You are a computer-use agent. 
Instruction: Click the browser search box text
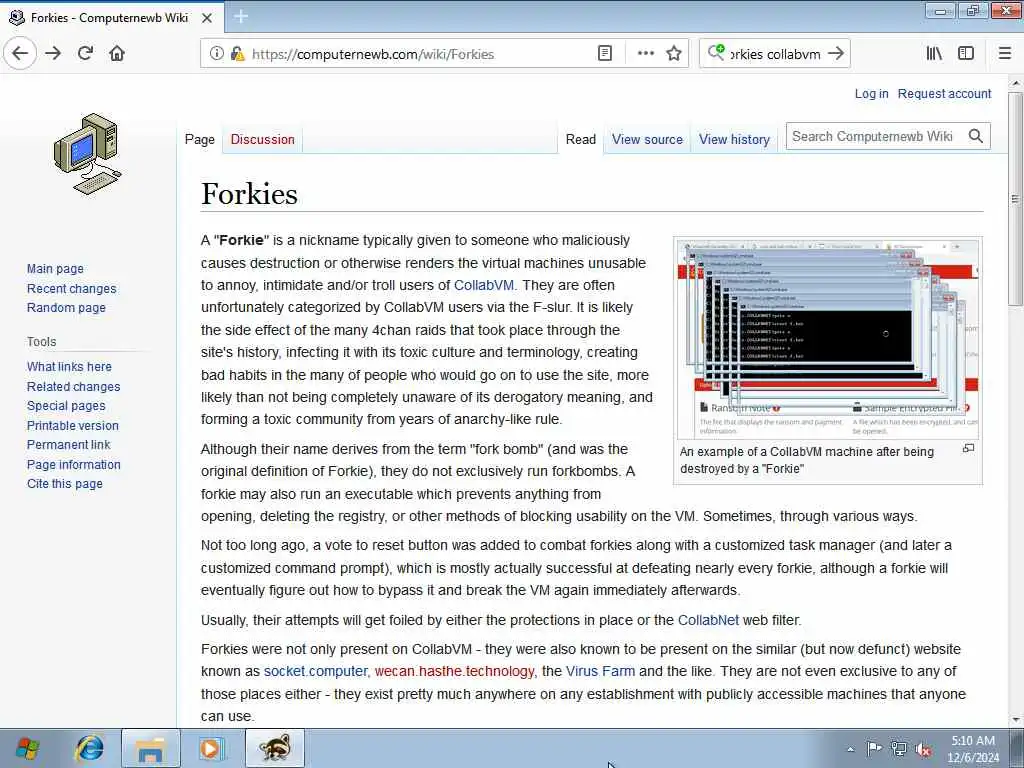(x=775, y=54)
